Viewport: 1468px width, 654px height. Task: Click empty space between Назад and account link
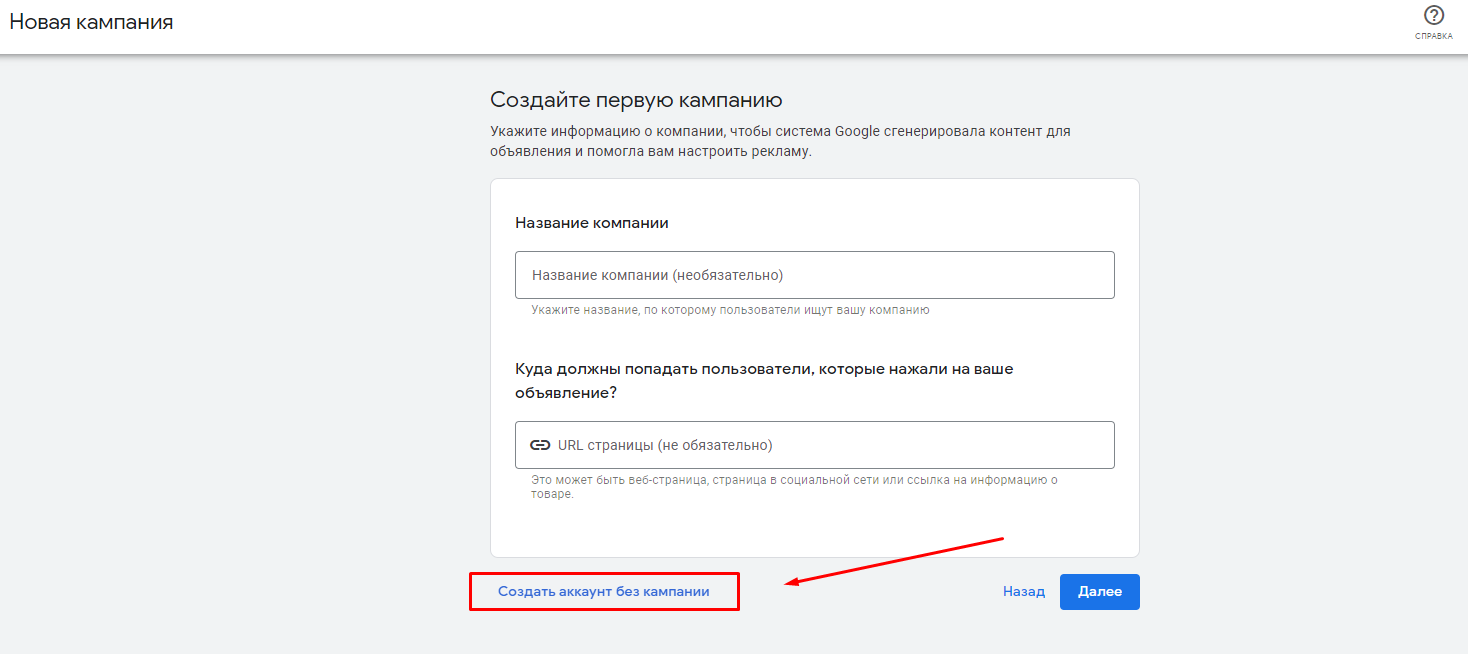[870, 600]
